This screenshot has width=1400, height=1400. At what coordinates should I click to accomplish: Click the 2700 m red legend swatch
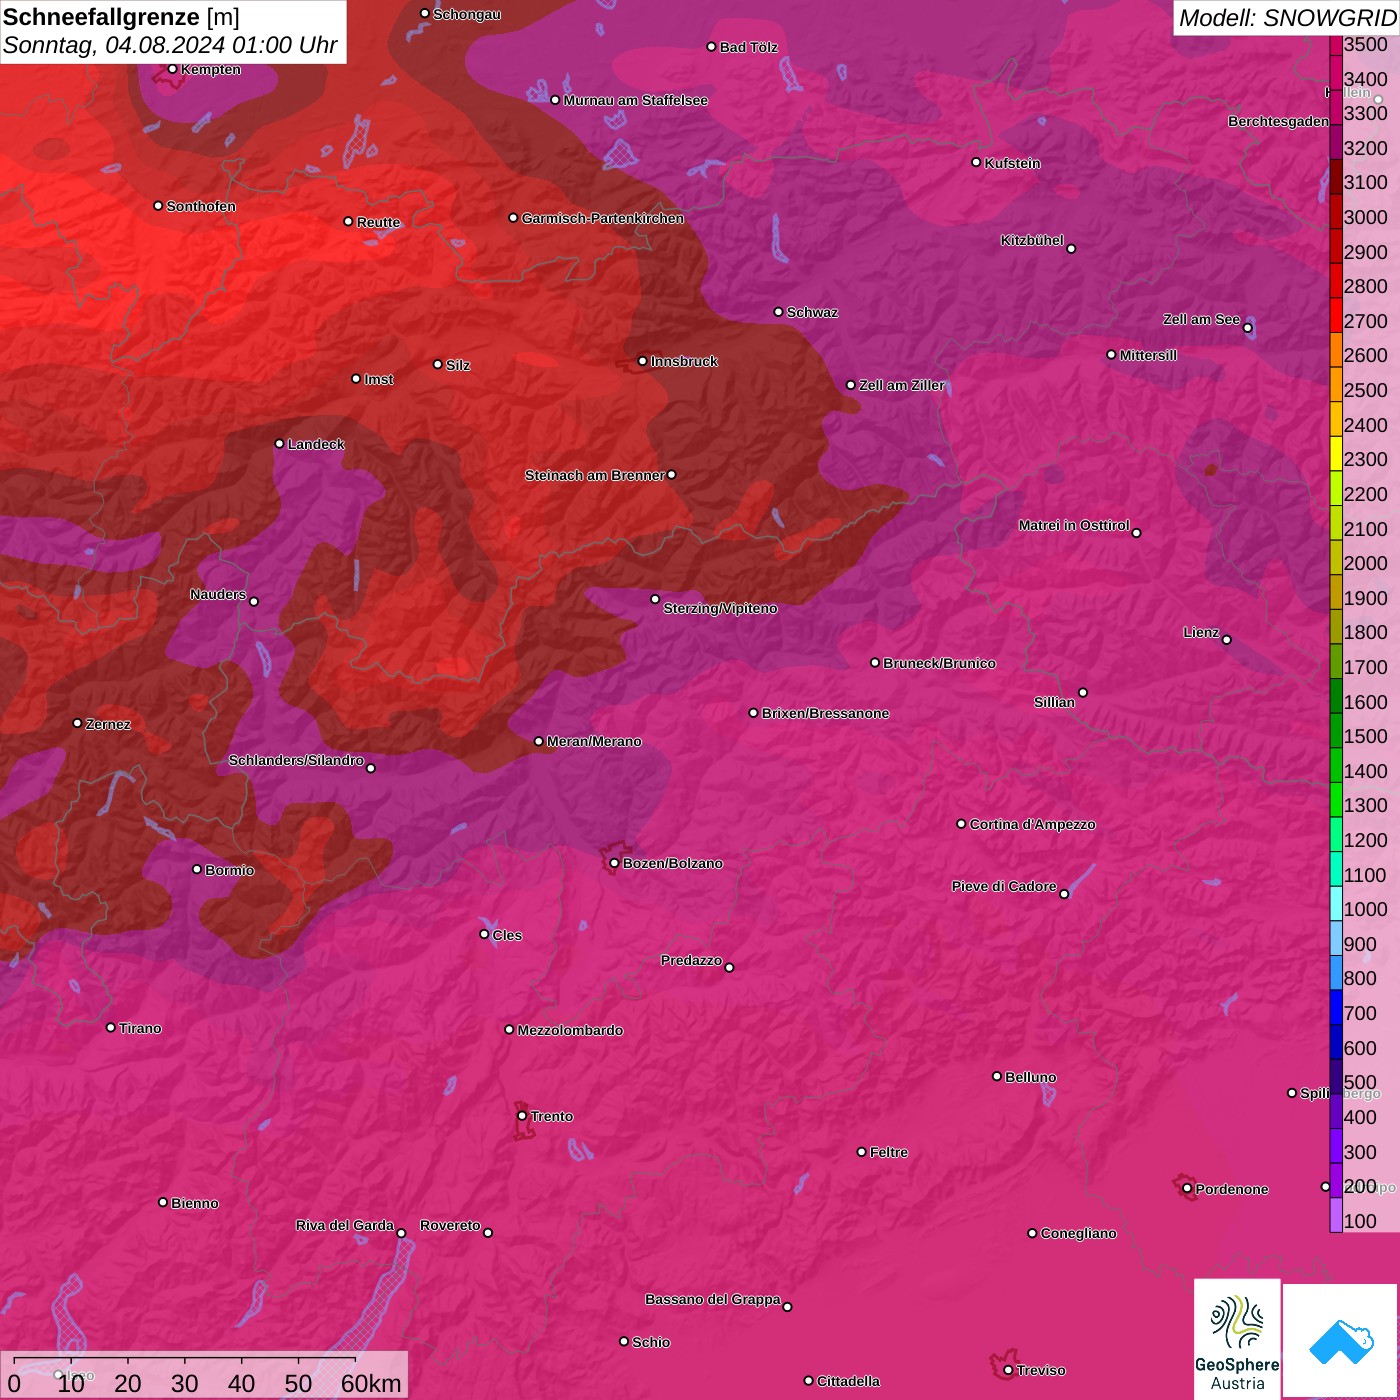[1336, 314]
